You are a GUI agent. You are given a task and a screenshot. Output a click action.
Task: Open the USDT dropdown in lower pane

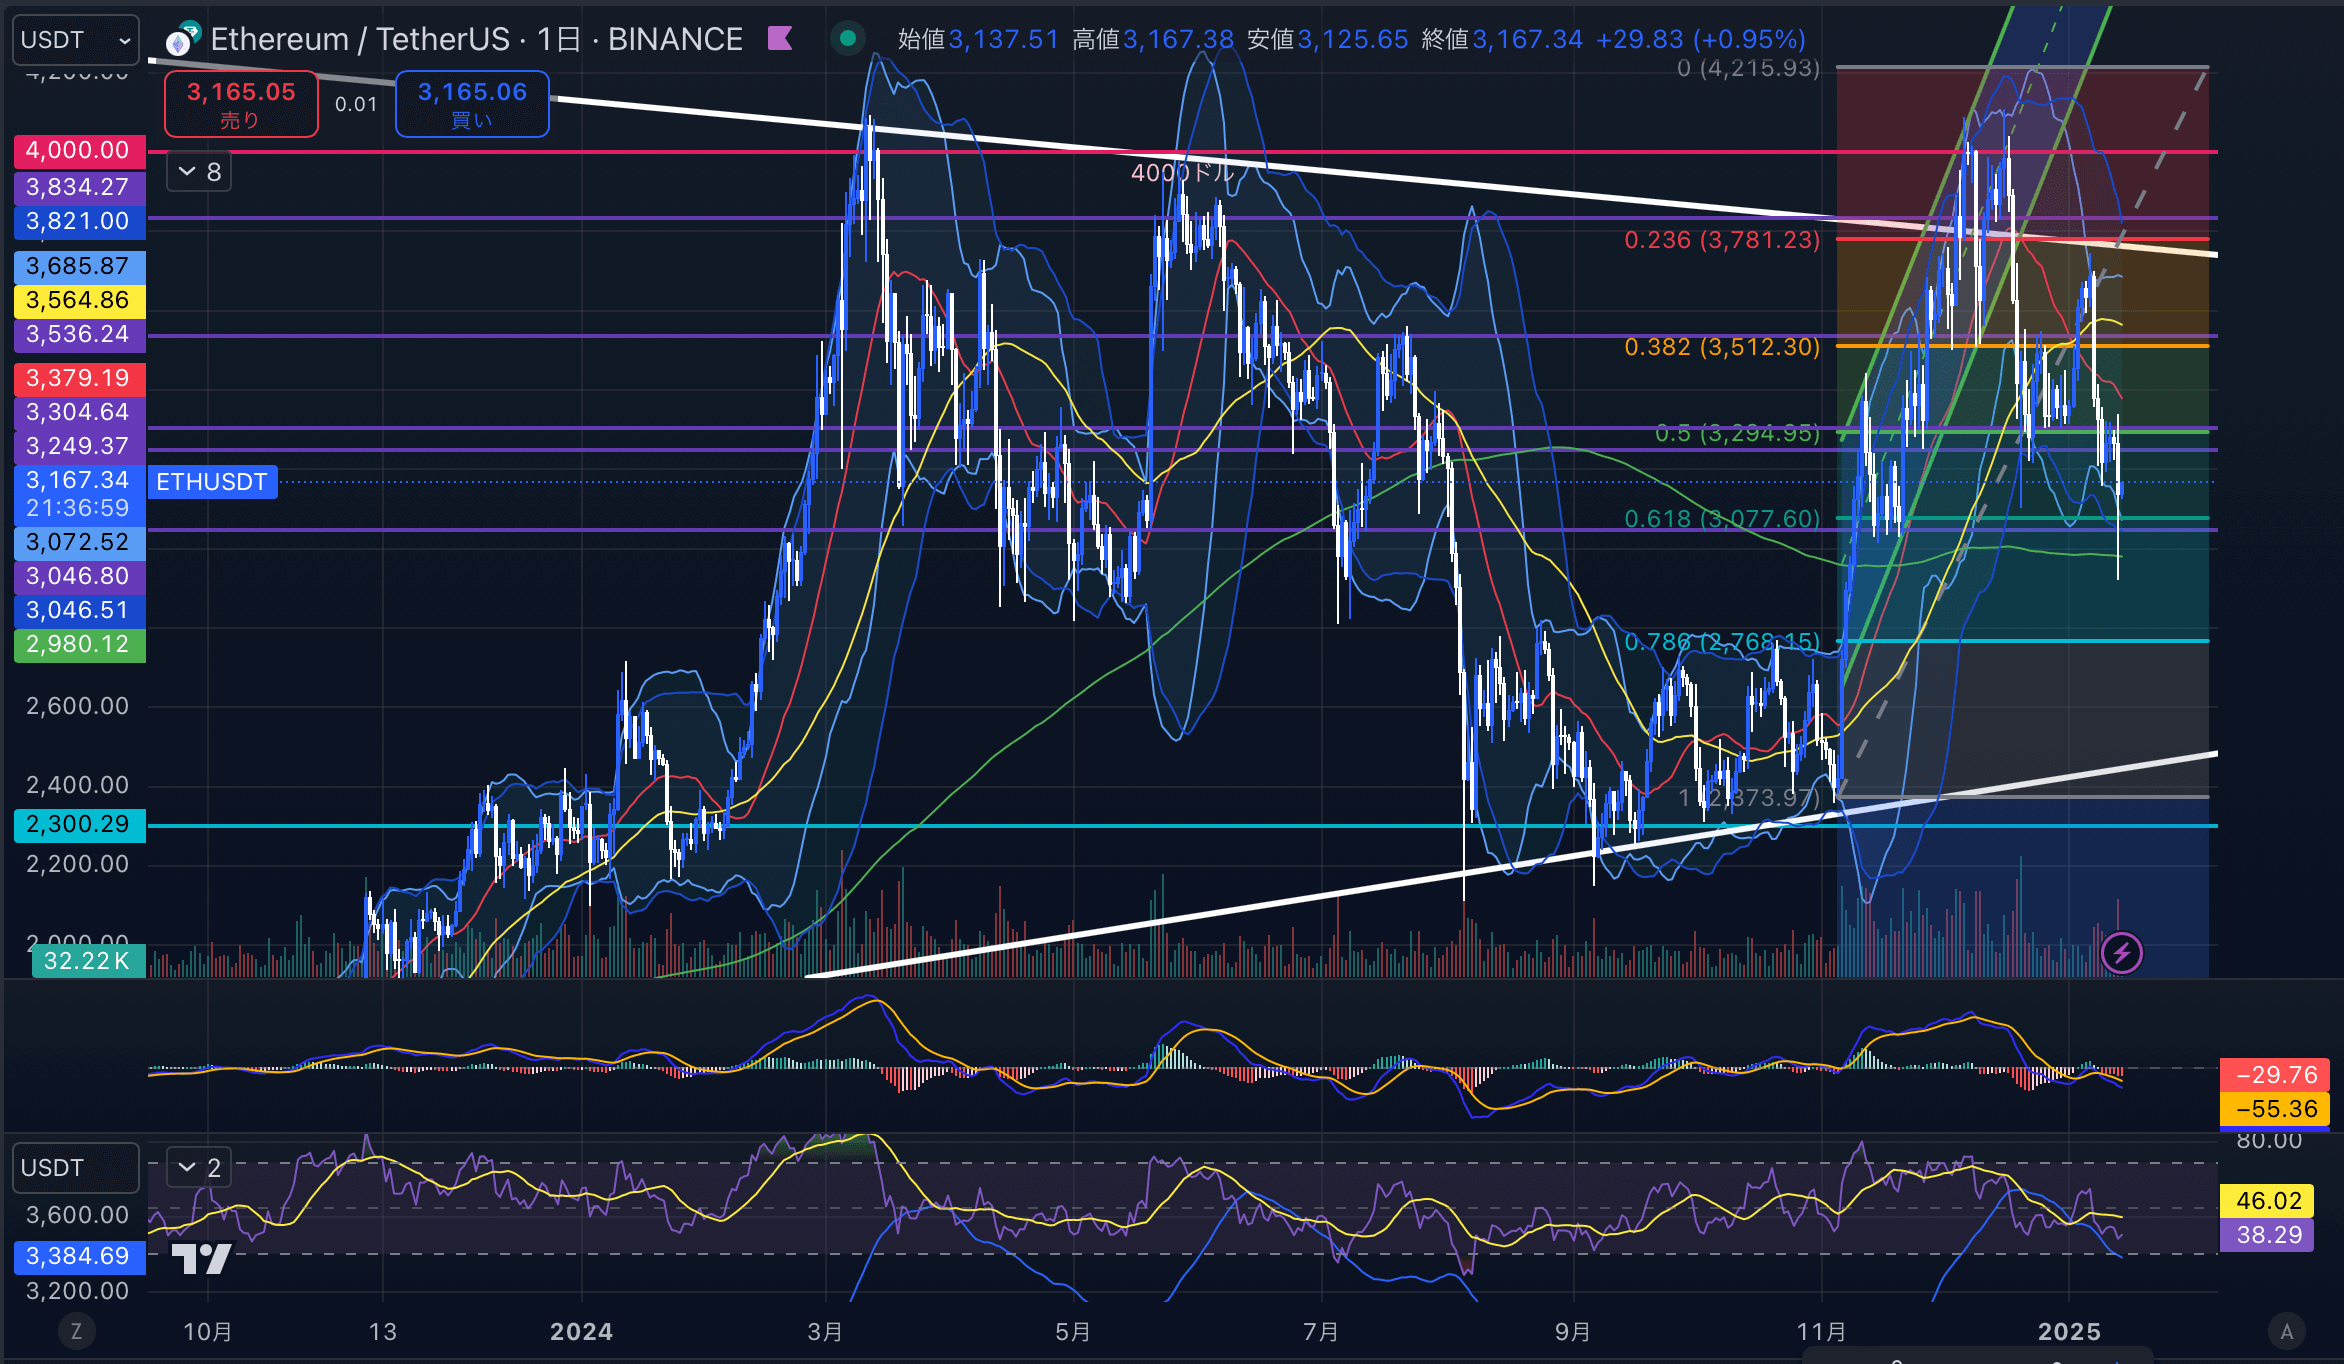(76, 1168)
